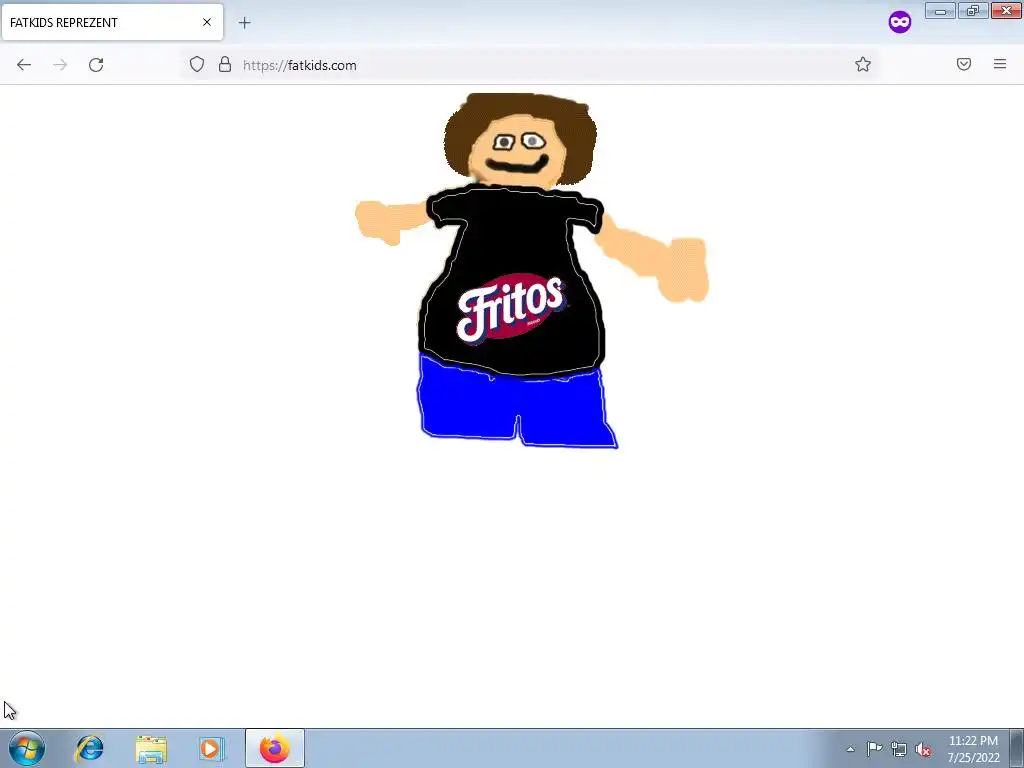
Task: View site security via padlock icon
Action: point(225,64)
